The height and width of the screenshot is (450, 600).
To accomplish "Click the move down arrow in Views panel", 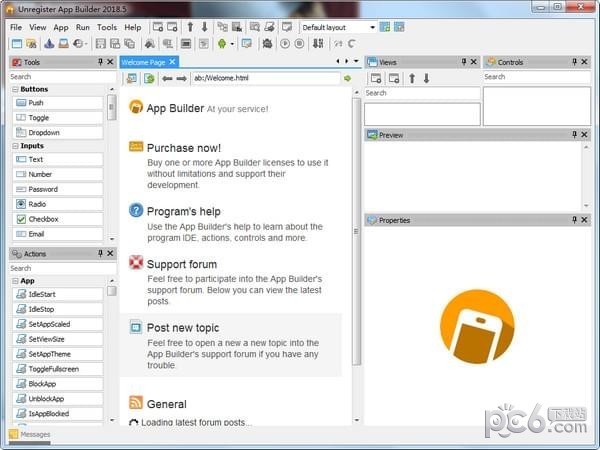I will coord(425,78).
